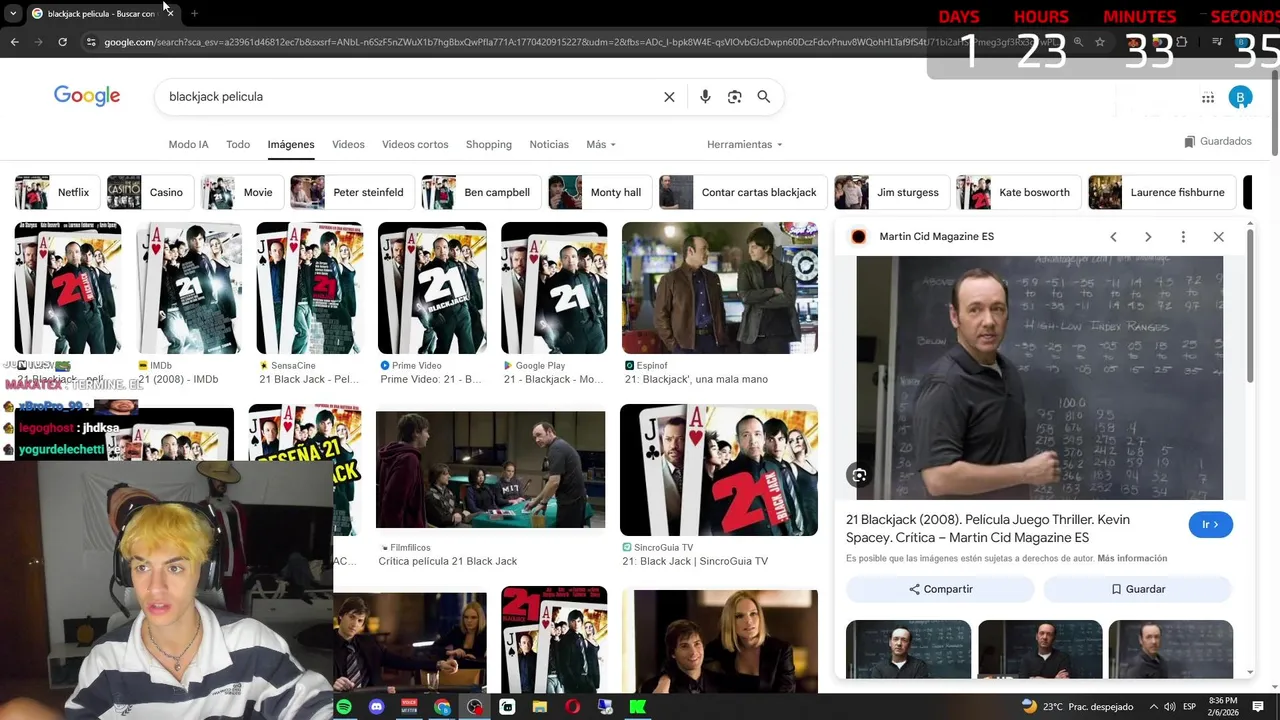This screenshot has width=1280, height=720.
Task: Open the Más información link
Action: tap(1132, 559)
